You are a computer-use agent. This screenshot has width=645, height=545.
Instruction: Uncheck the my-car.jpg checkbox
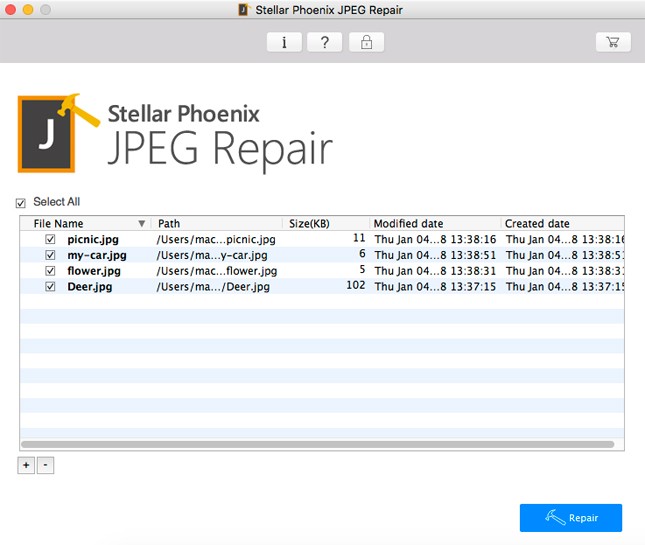click(50, 255)
